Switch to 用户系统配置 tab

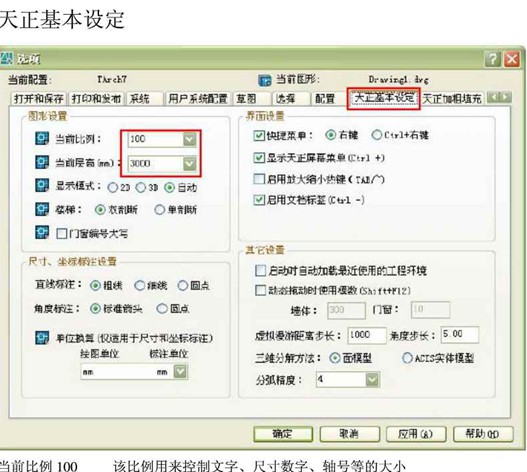pyautogui.click(x=198, y=99)
